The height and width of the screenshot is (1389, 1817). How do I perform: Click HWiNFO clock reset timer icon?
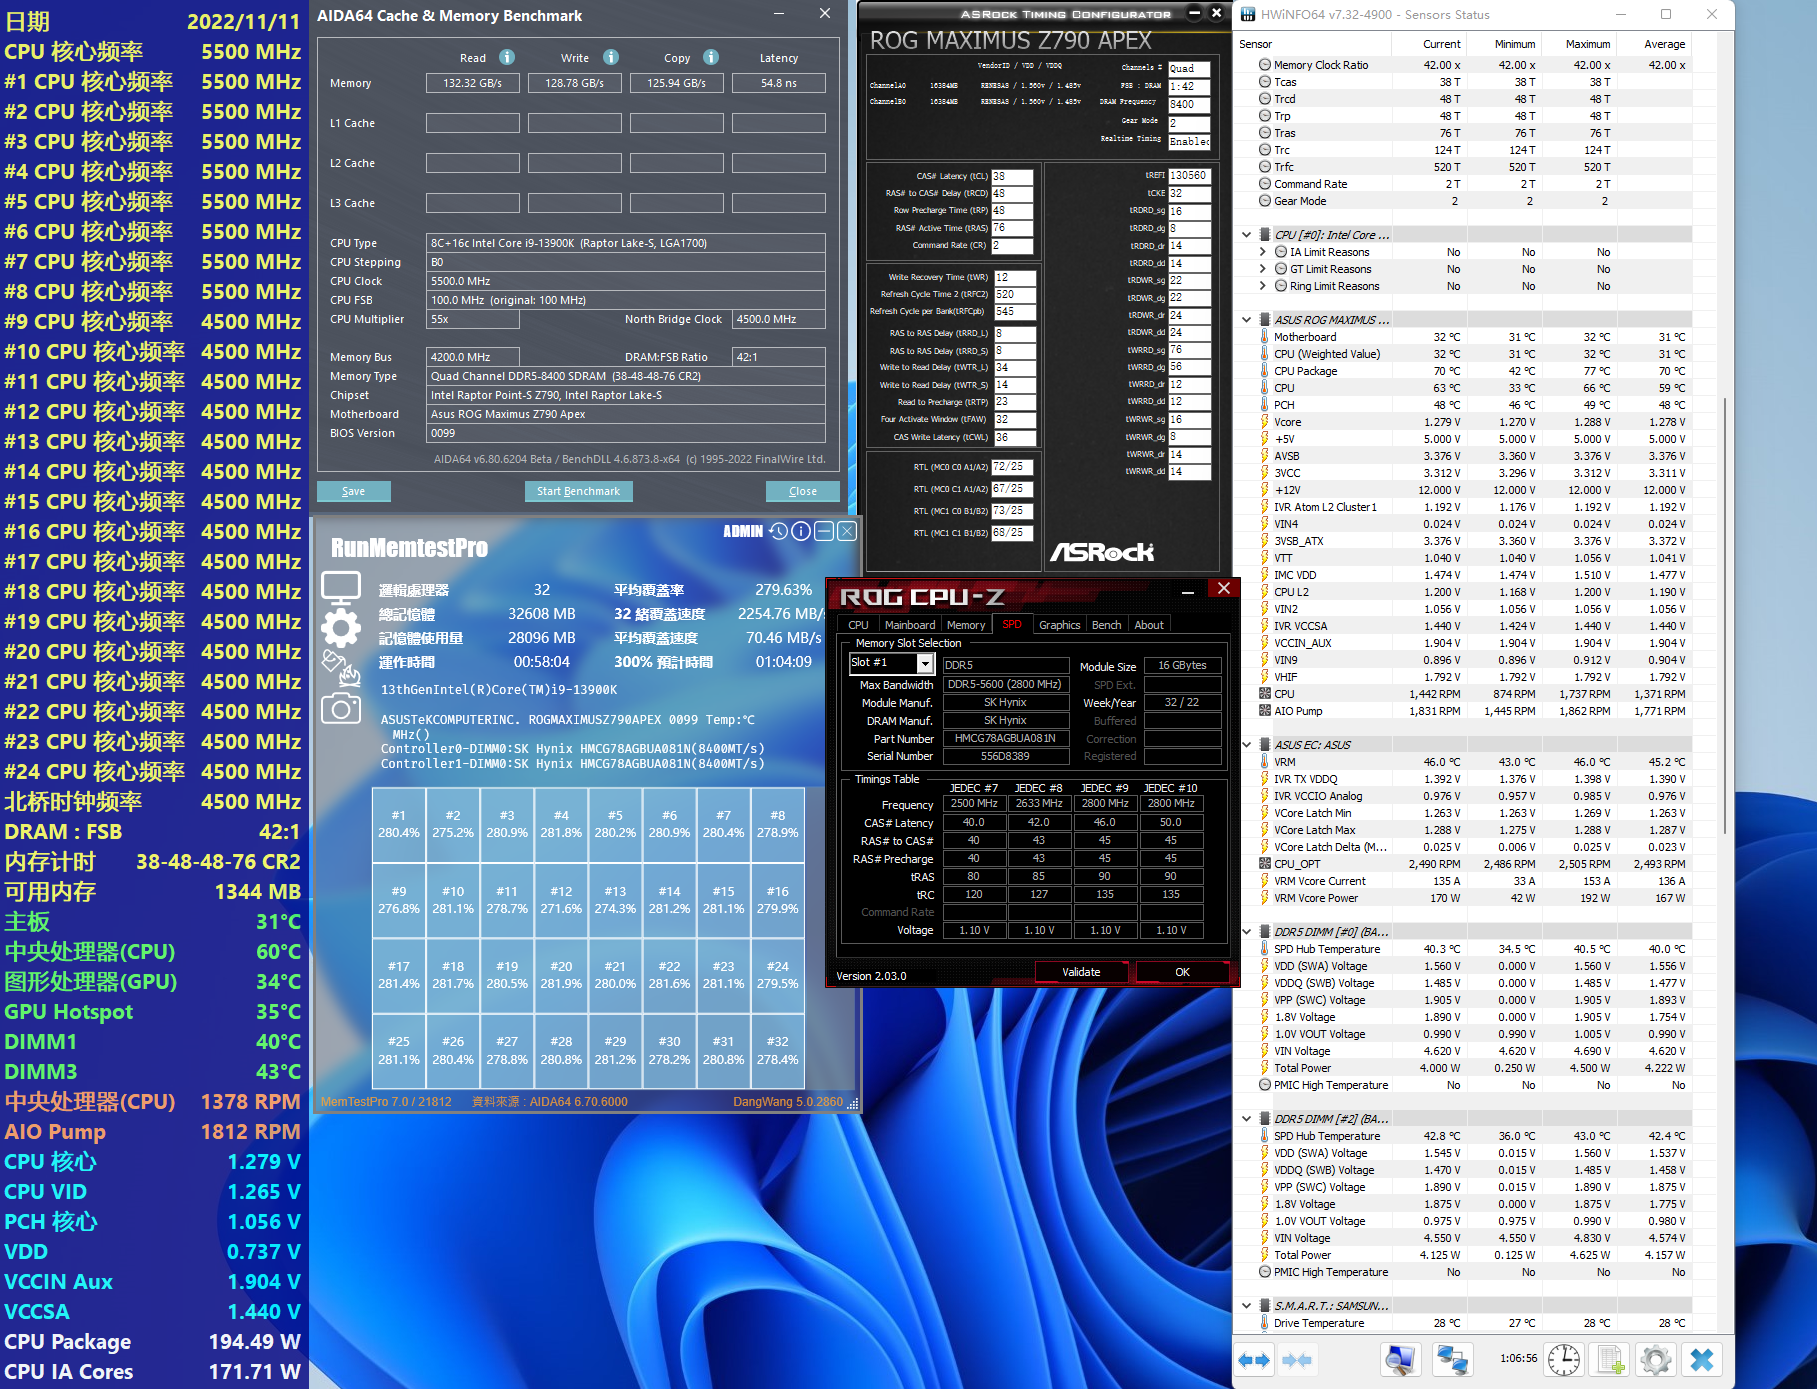click(x=1564, y=1360)
